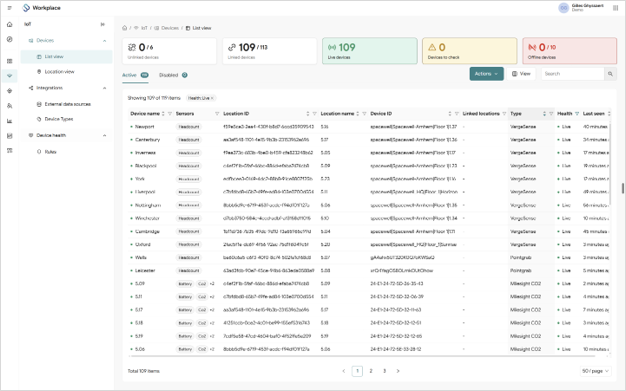Click the Unlinked devices card
This screenshot has width=626, height=391.
[x=170, y=51]
